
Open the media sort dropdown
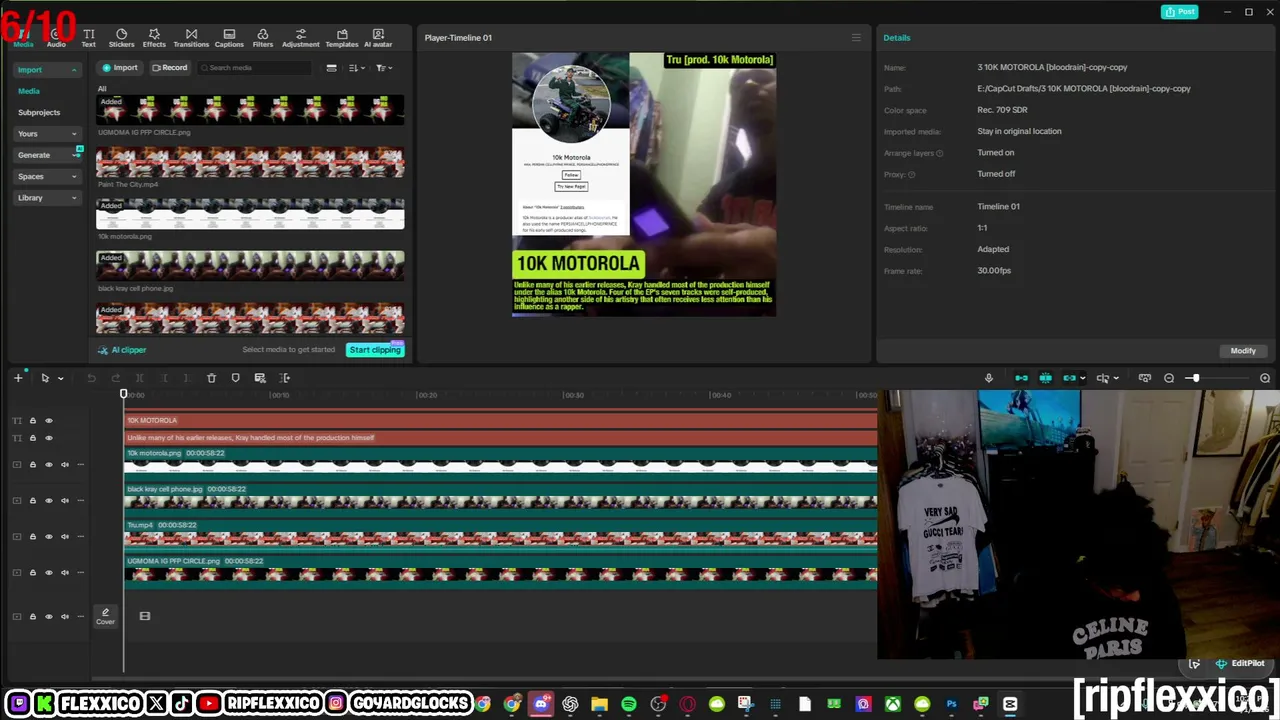pos(356,68)
